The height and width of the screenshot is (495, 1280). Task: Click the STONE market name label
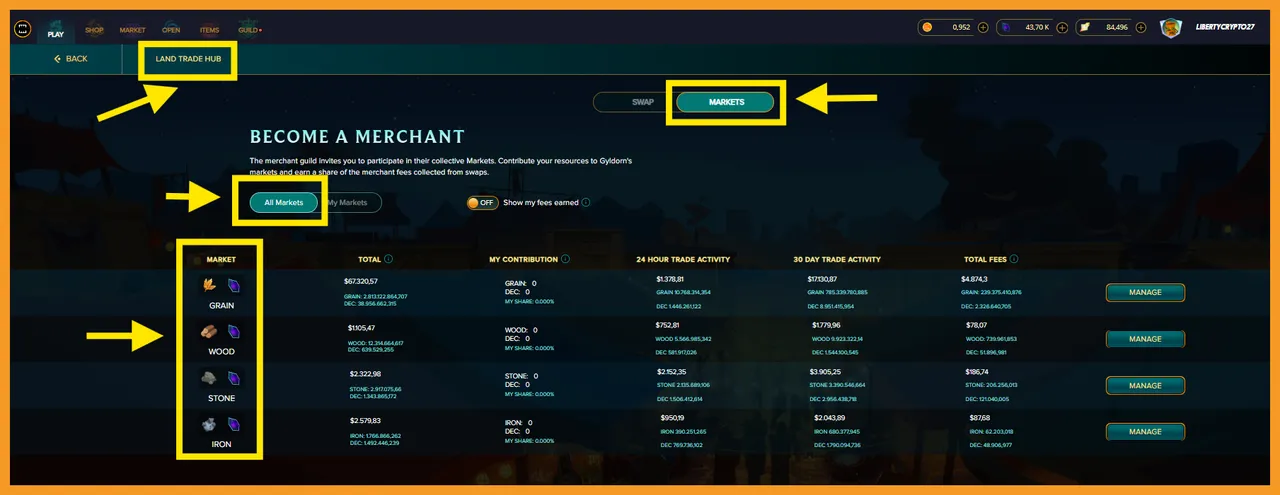[x=221, y=398]
